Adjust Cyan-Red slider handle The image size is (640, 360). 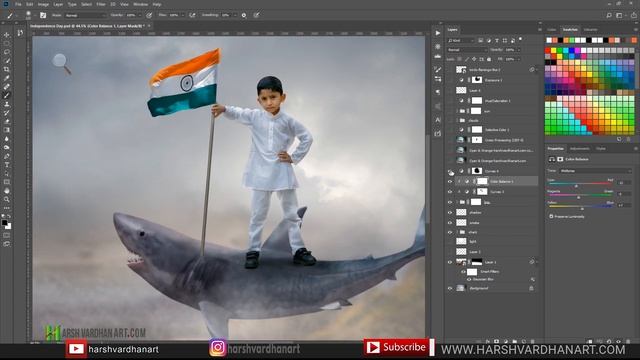[x=576, y=186]
